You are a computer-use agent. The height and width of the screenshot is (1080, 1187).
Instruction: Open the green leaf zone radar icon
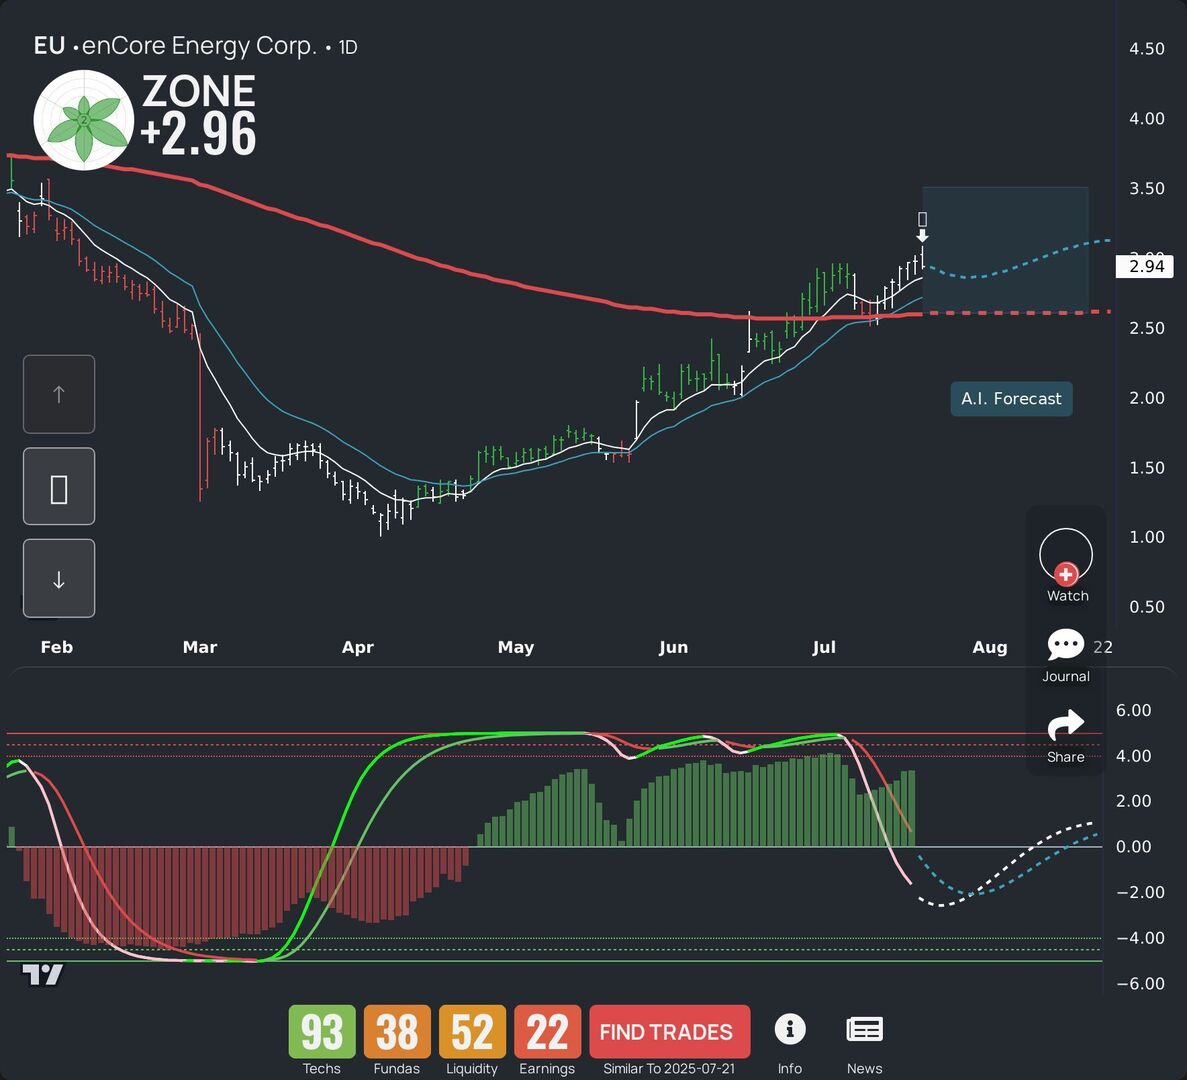[x=84, y=120]
